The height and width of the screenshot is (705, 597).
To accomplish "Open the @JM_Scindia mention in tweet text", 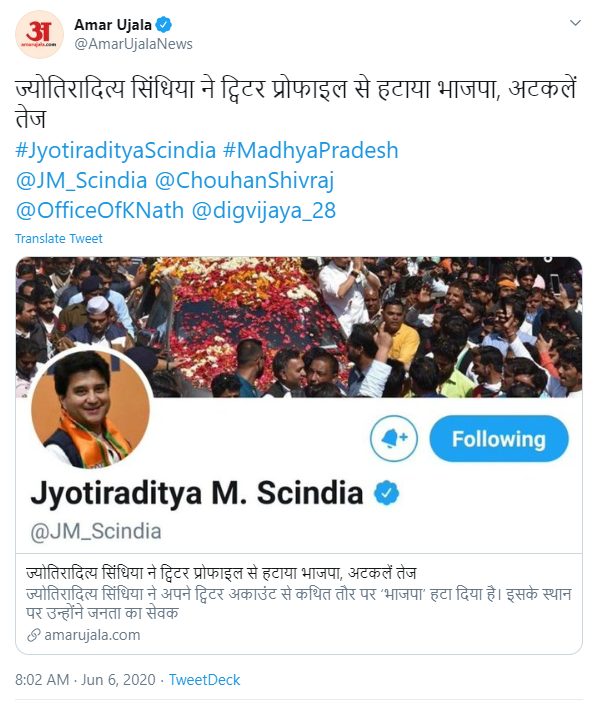I will pos(81,181).
